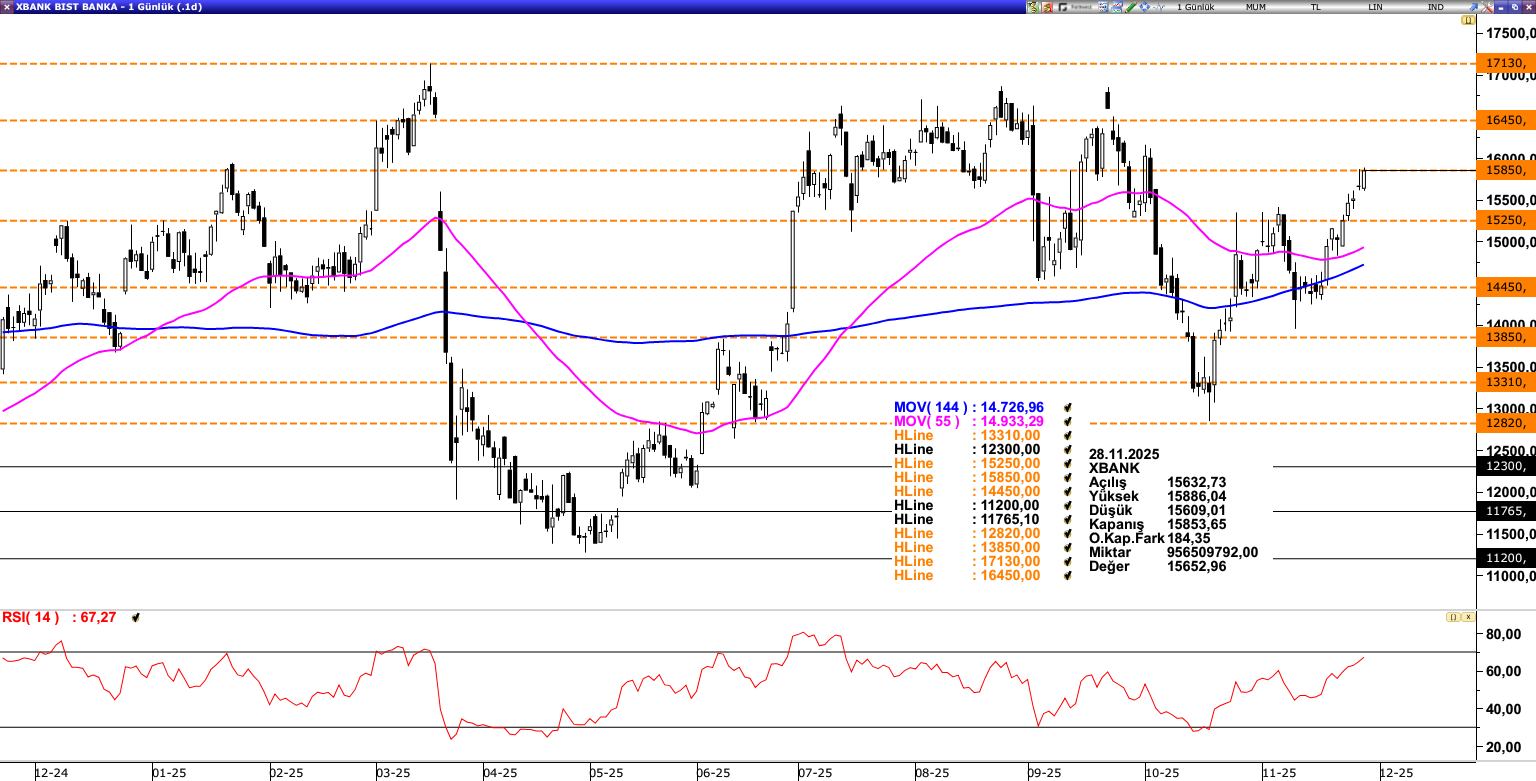Click the IND toolbar option
Screen dimensions: 1536x781
pos(1436,7)
